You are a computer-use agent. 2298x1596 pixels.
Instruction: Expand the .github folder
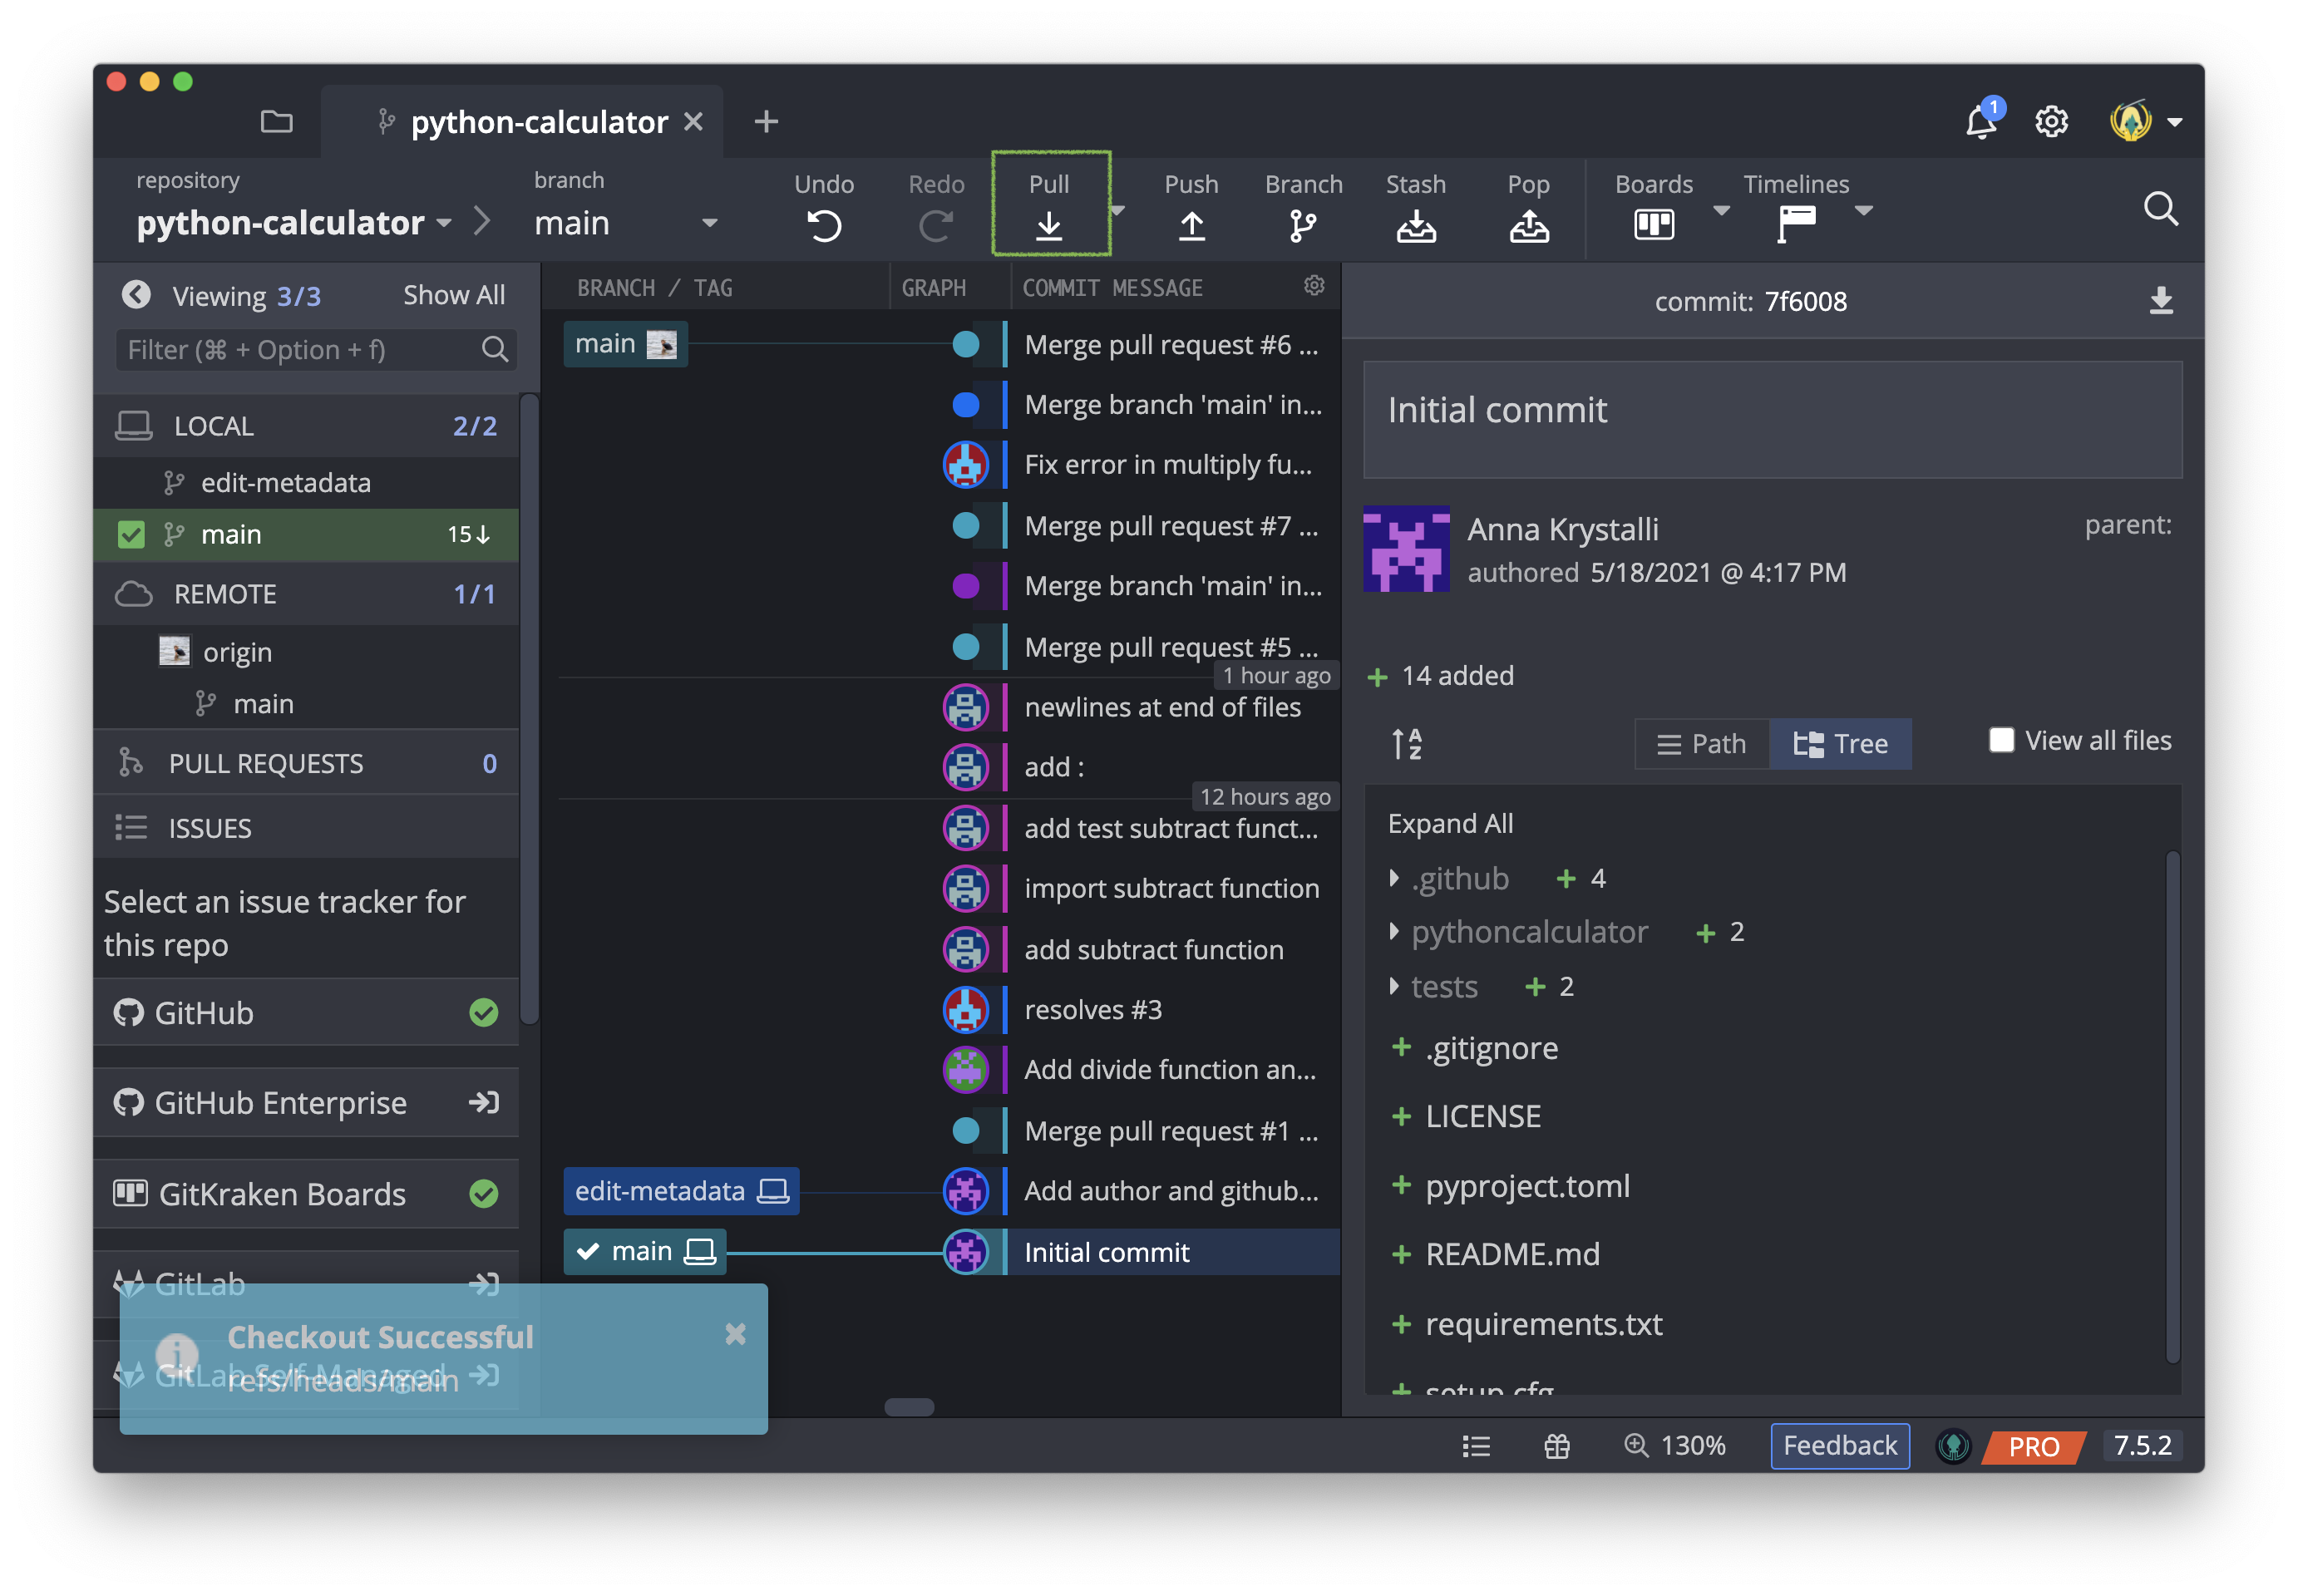click(1393, 878)
